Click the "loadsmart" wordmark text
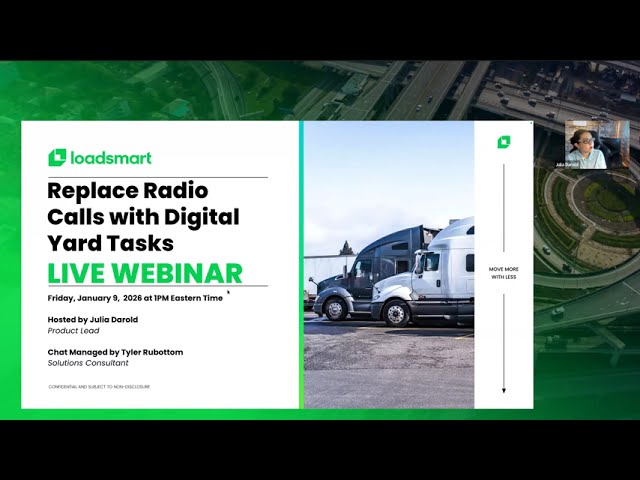The width and height of the screenshot is (640, 480). pos(111,158)
